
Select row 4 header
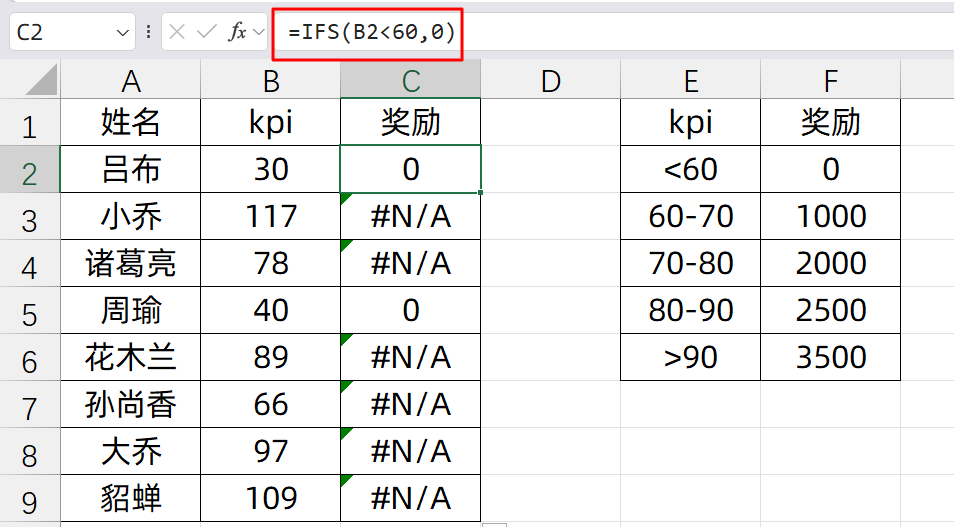pos(30,263)
